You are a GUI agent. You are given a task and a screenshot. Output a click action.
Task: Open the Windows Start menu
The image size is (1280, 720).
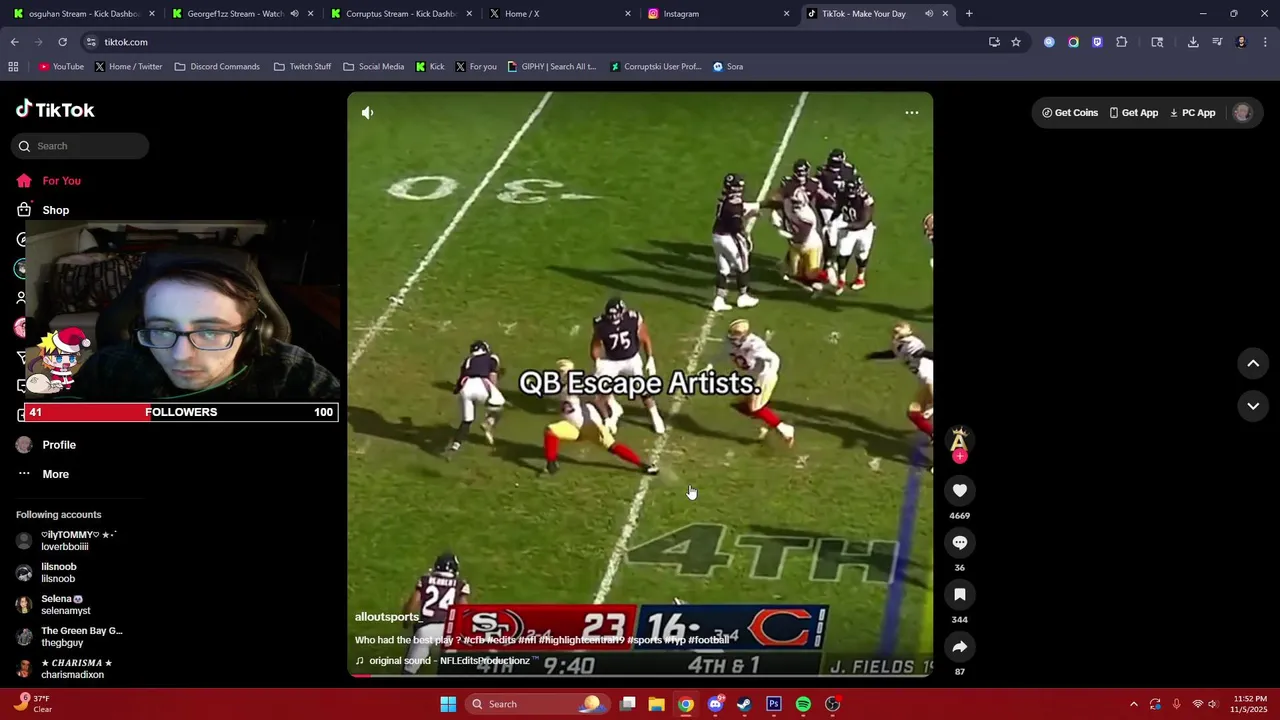tap(448, 704)
